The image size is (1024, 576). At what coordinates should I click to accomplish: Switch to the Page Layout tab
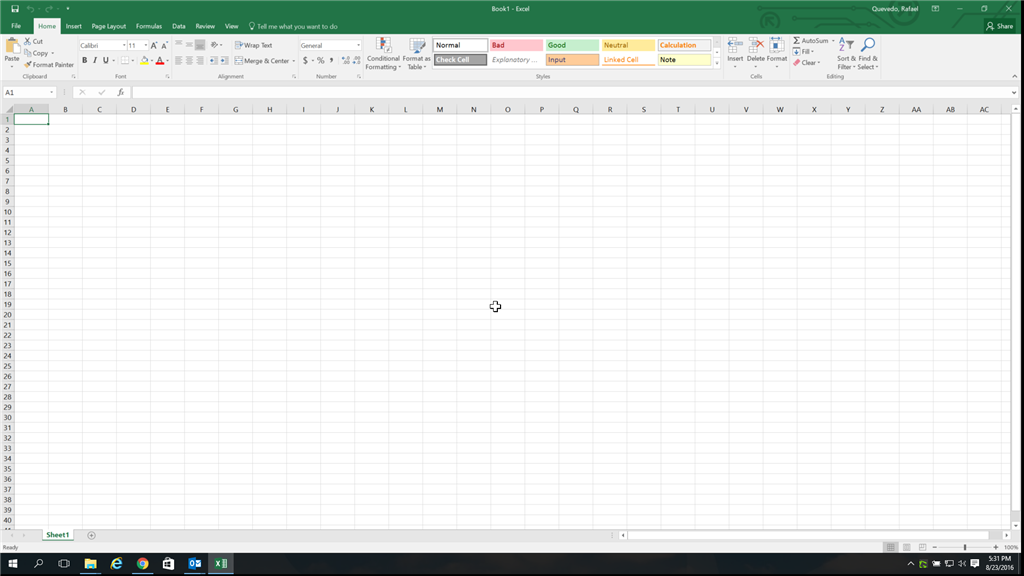click(x=108, y=26)
